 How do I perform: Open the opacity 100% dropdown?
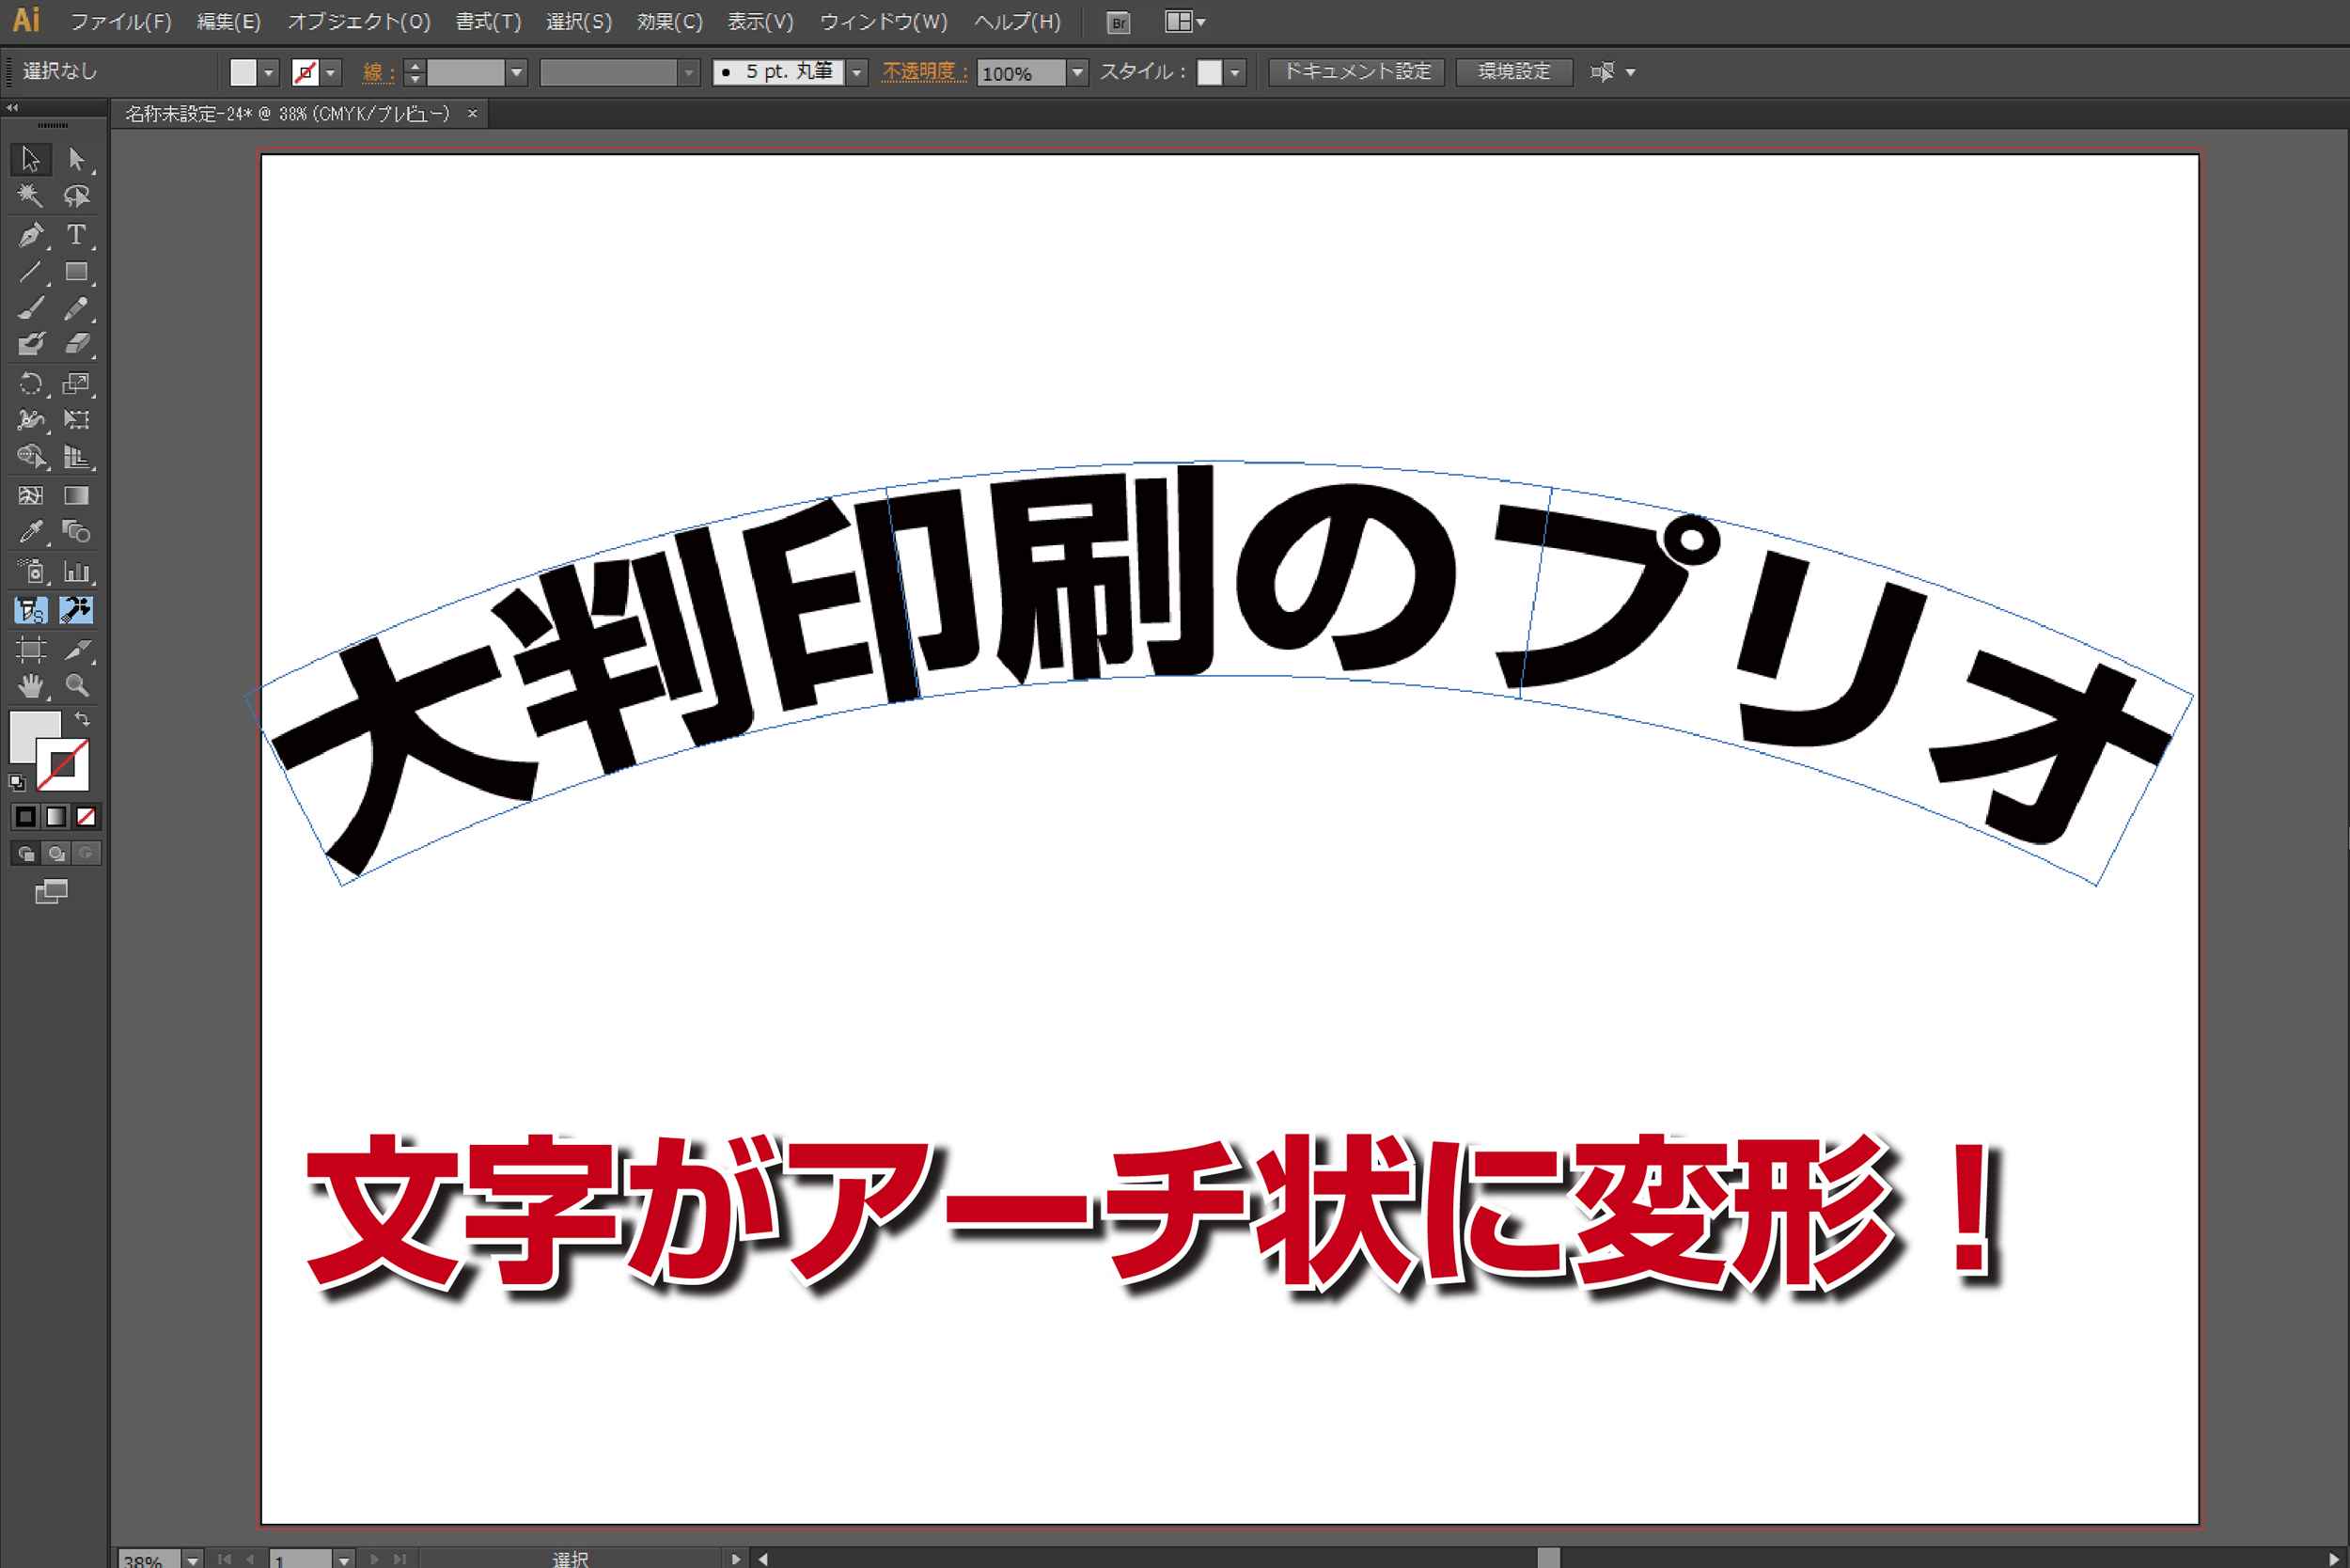tap(1077, 73)
